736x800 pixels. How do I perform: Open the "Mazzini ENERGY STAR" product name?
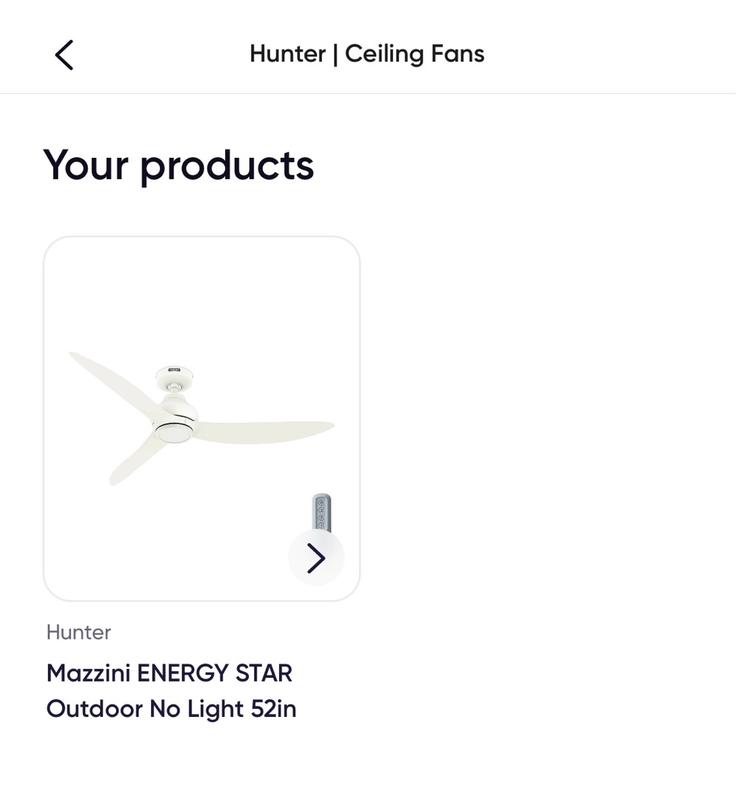tap(169, 673)
